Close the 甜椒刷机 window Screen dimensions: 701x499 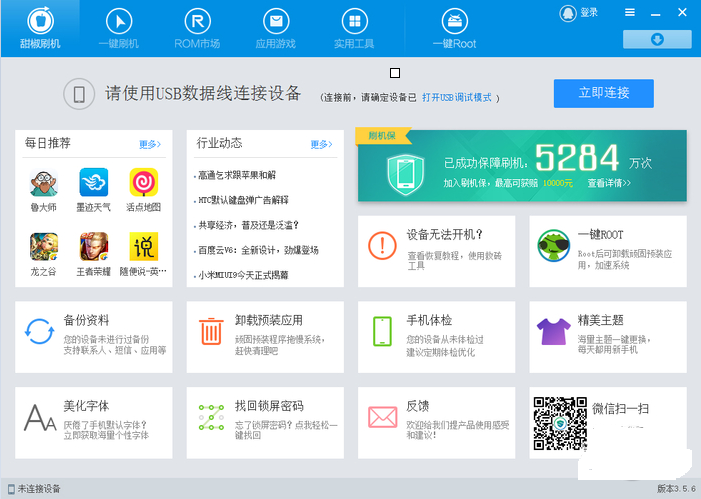click(682, 13)
